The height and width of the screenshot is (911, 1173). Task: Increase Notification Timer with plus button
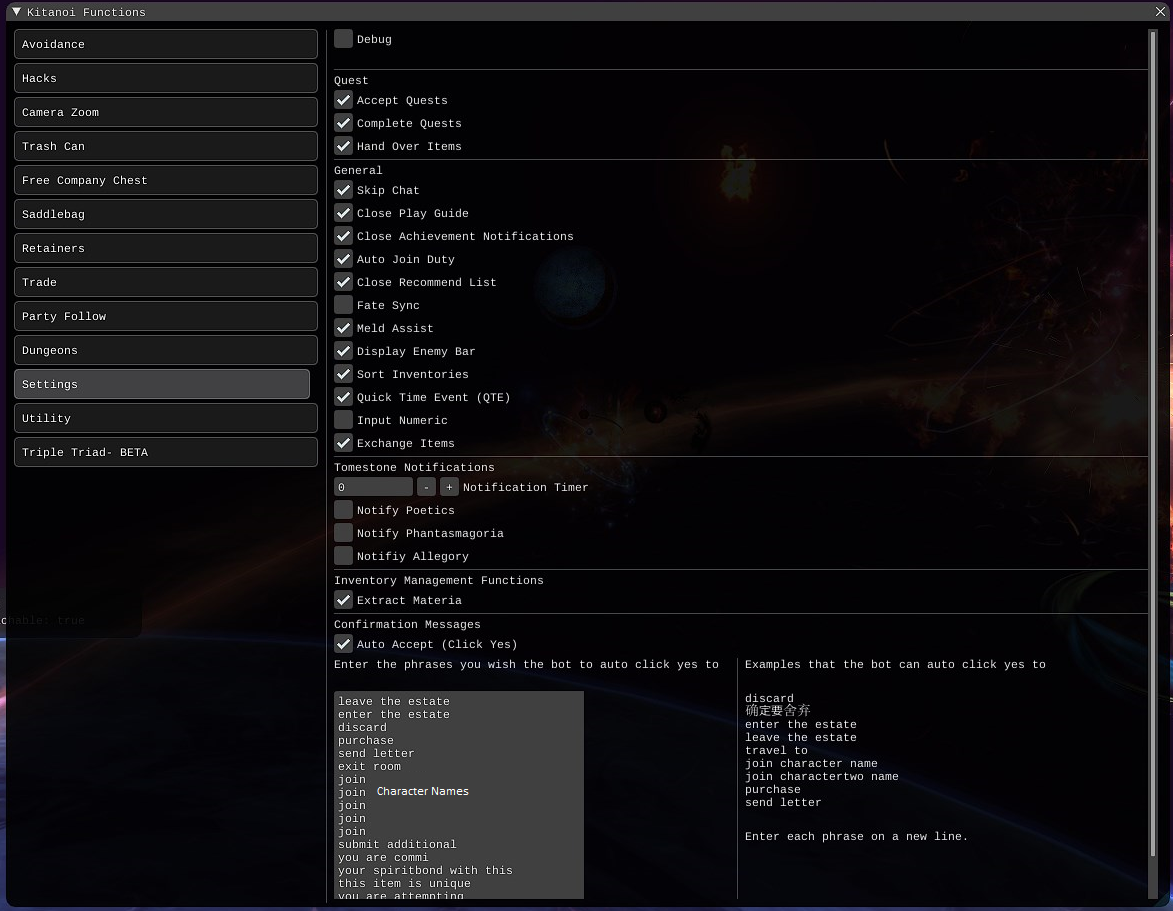449,487
